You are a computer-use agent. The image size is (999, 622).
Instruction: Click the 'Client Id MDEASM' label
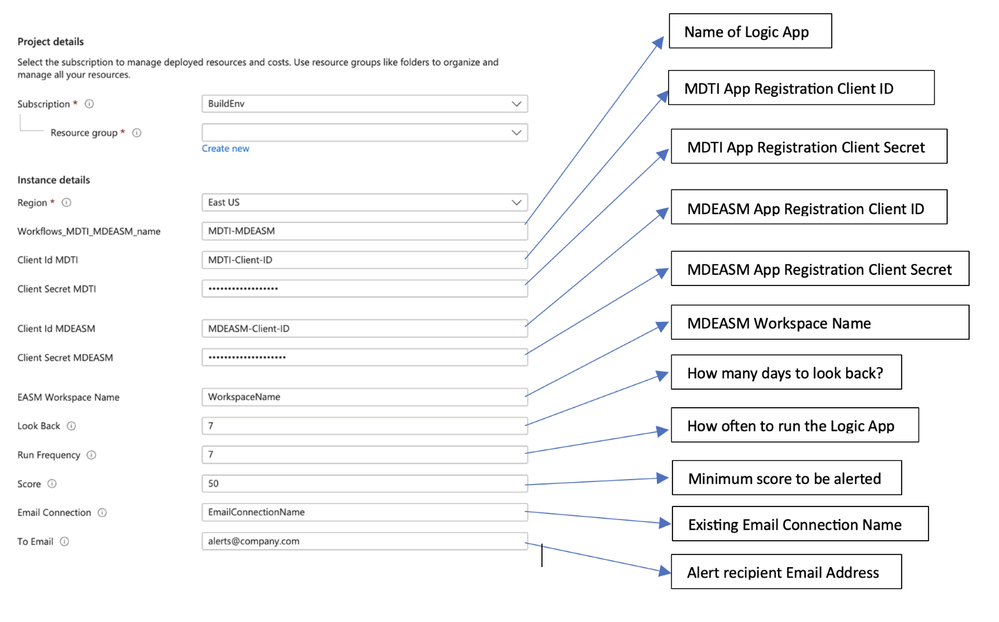click(x=56, y=329)
